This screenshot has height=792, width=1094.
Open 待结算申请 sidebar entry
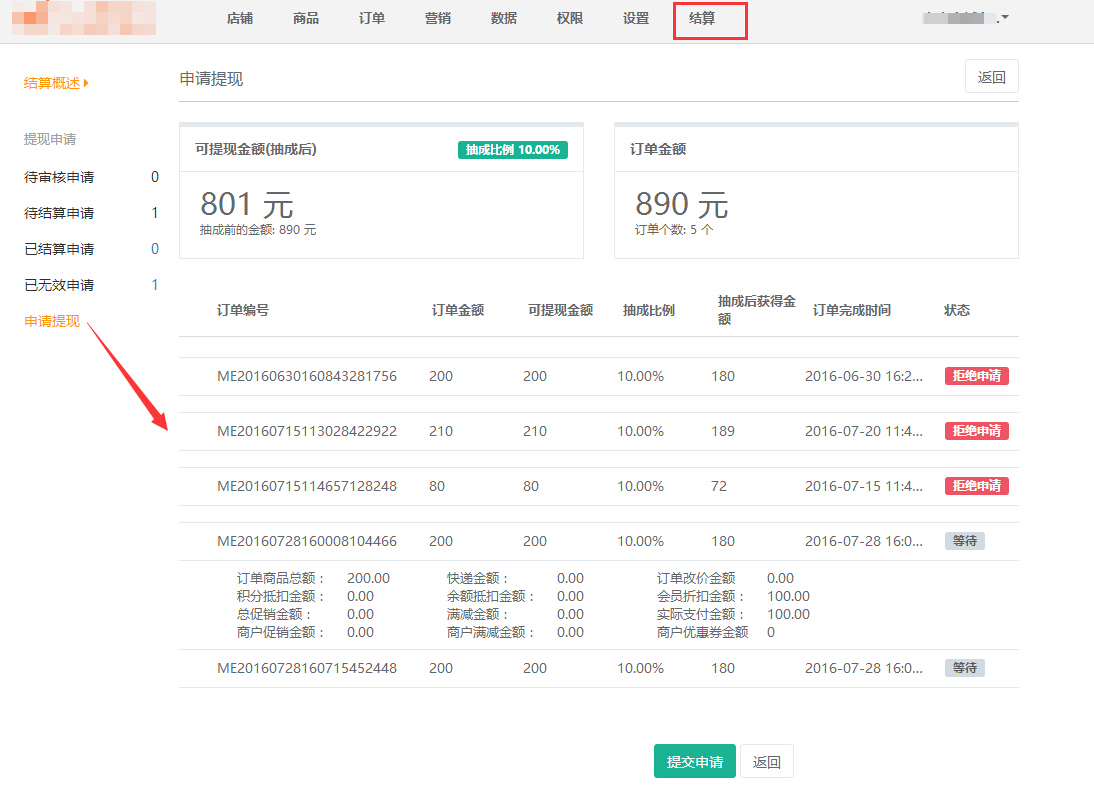pyautogui.click(x=59, y=213)
